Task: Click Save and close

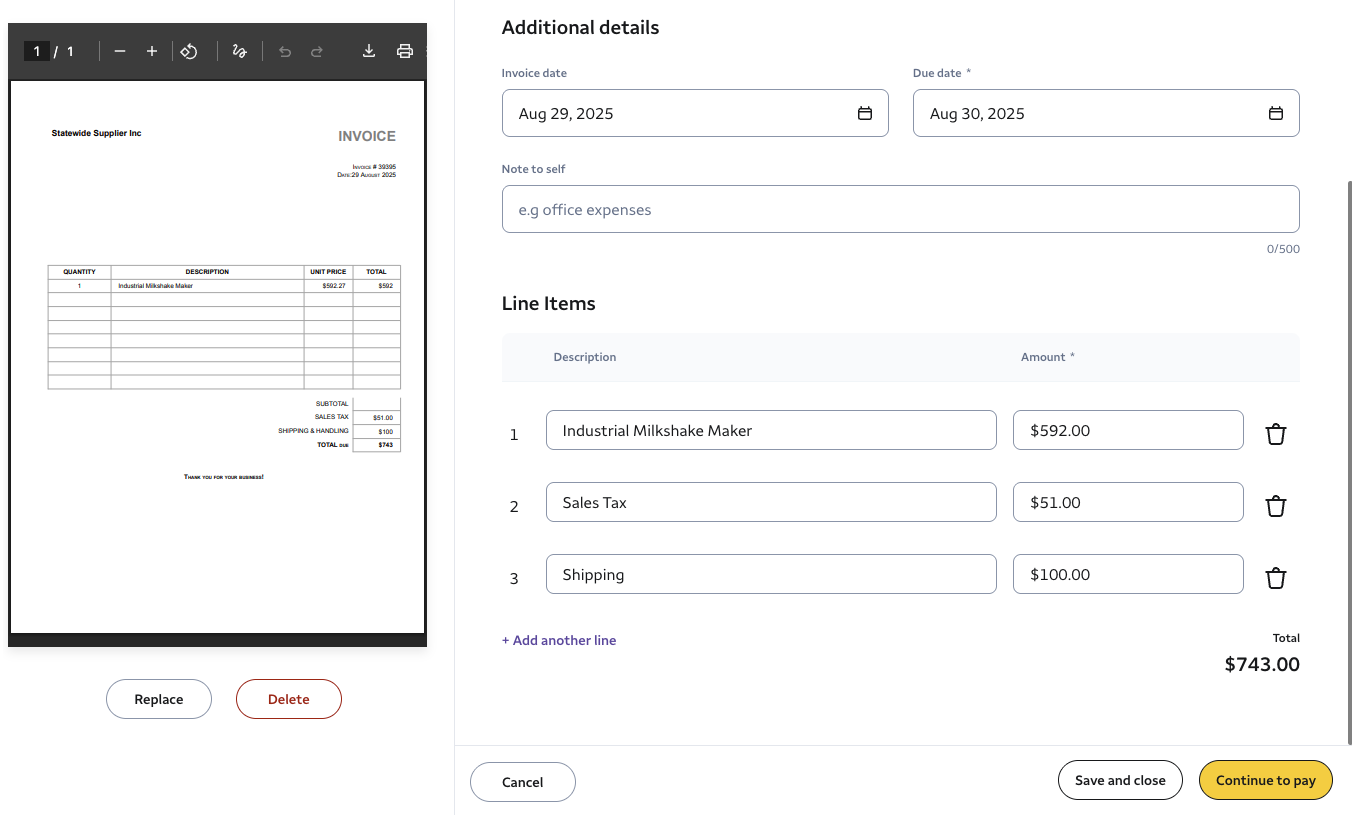Action: (x=1120, y=781)
